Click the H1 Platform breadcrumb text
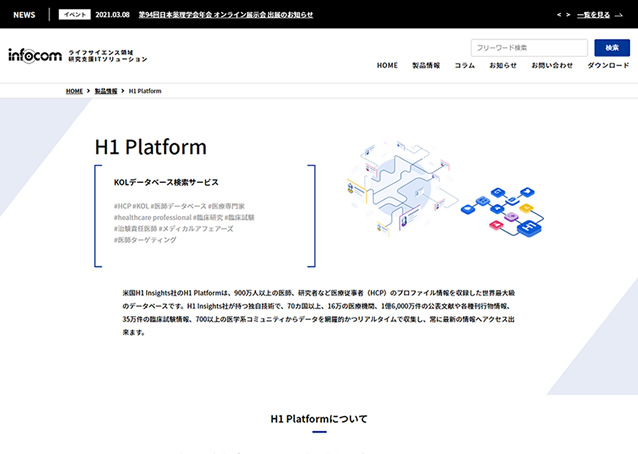638x454 pixels. point(145,91)
